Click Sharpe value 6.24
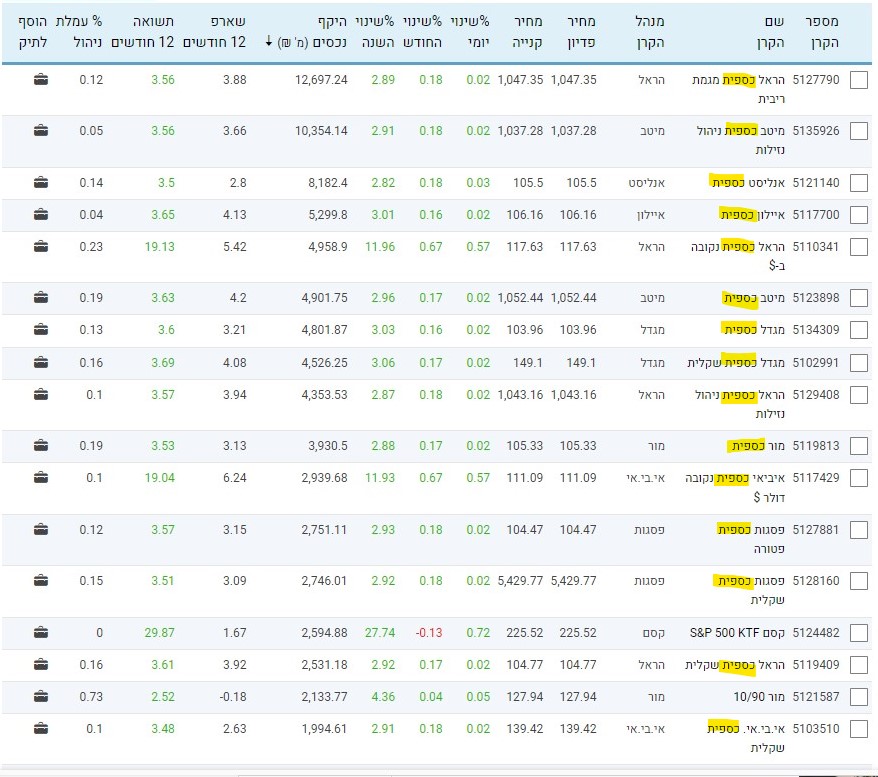878x777 pixels. coord(235,478)
